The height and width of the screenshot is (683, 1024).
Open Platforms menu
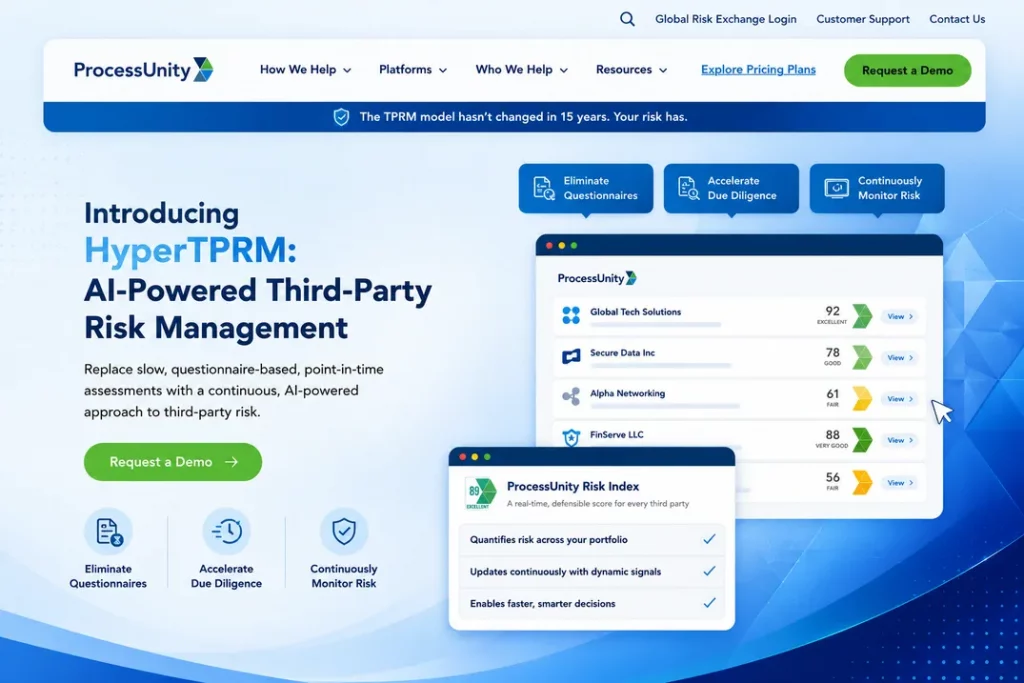click(x=413, y=70)
